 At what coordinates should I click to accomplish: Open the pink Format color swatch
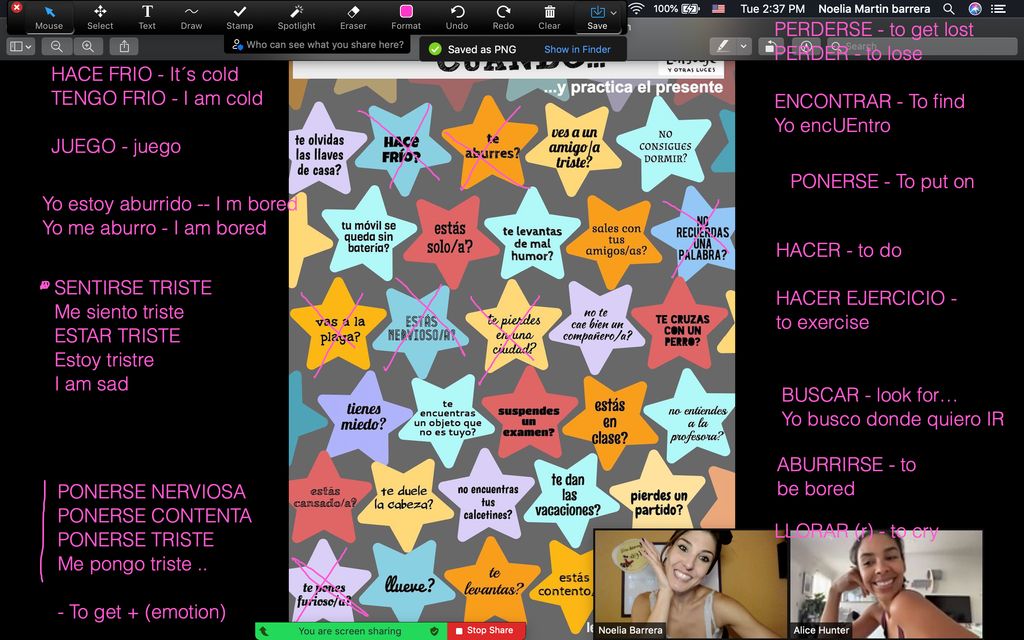(x=406, y=12)
